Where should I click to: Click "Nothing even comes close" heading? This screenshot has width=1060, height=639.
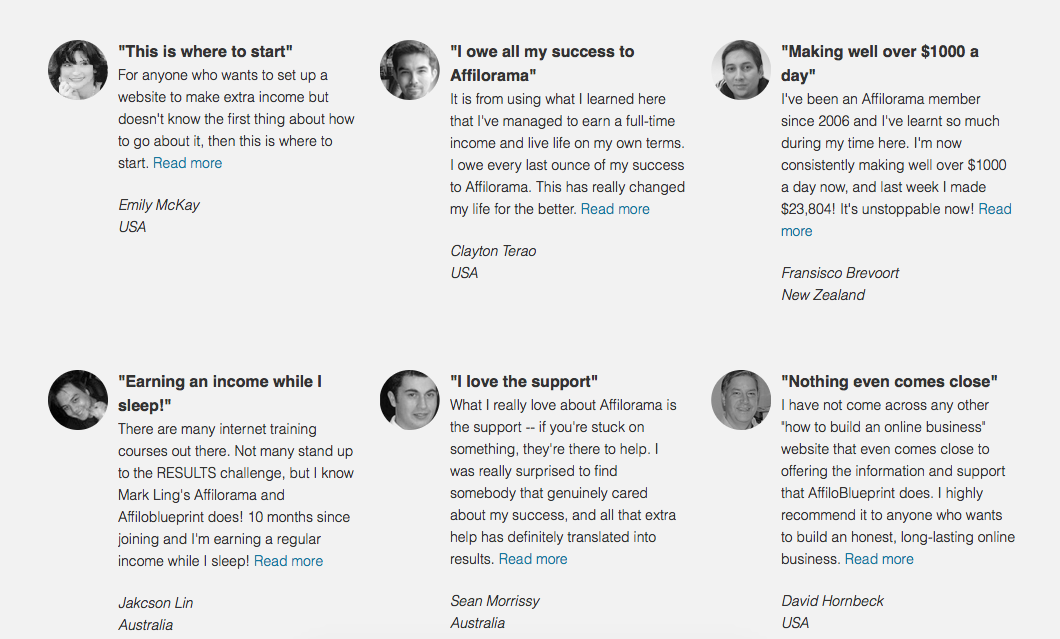[889, 381]
